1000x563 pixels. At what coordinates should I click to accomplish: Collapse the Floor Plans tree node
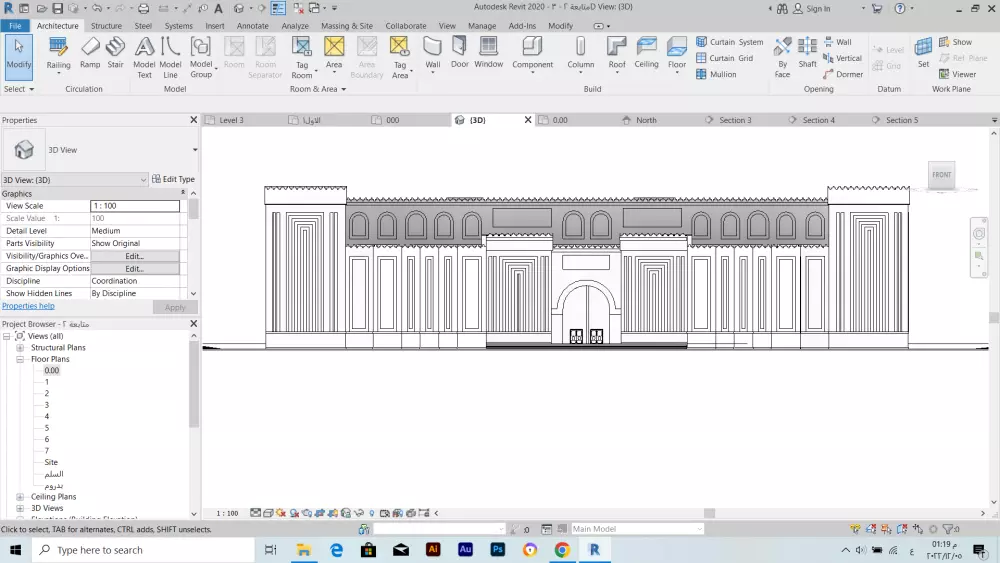pos(20,359)
